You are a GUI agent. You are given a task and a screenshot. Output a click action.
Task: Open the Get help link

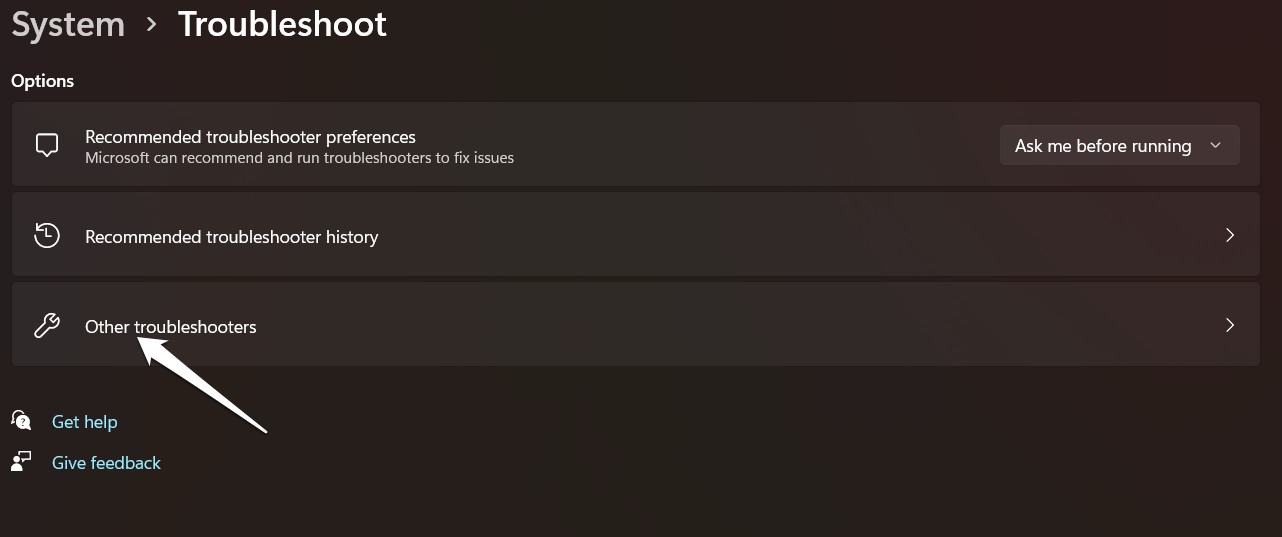85,422
